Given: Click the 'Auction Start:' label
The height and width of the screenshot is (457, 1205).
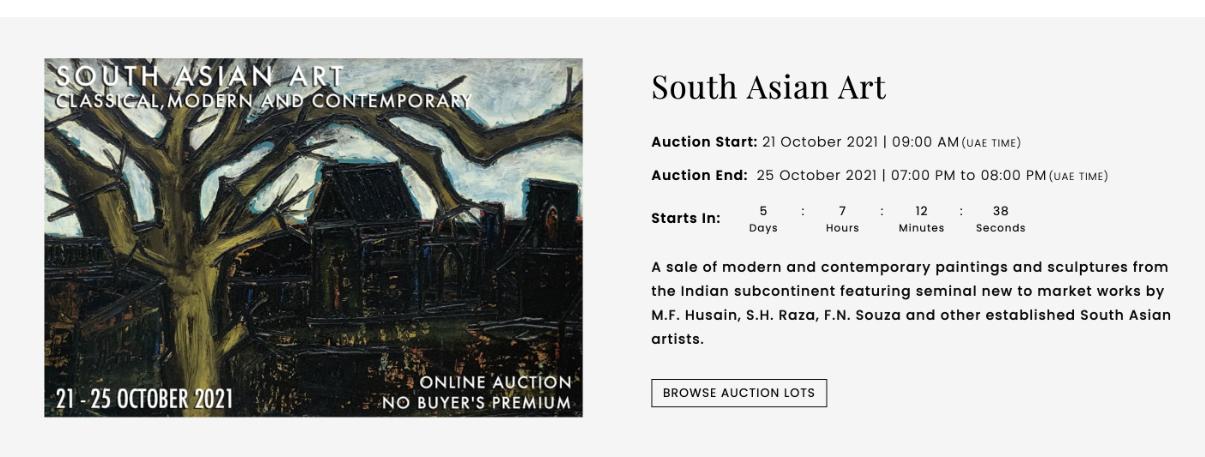Looking at the screenshot, I should point(704,142).
